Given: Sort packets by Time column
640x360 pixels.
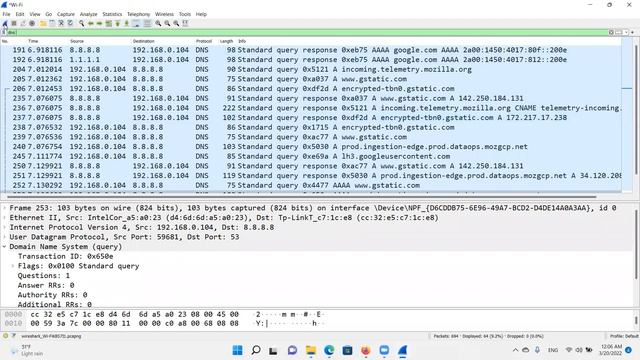Looking at the screenshot, I should coord(33,41).
